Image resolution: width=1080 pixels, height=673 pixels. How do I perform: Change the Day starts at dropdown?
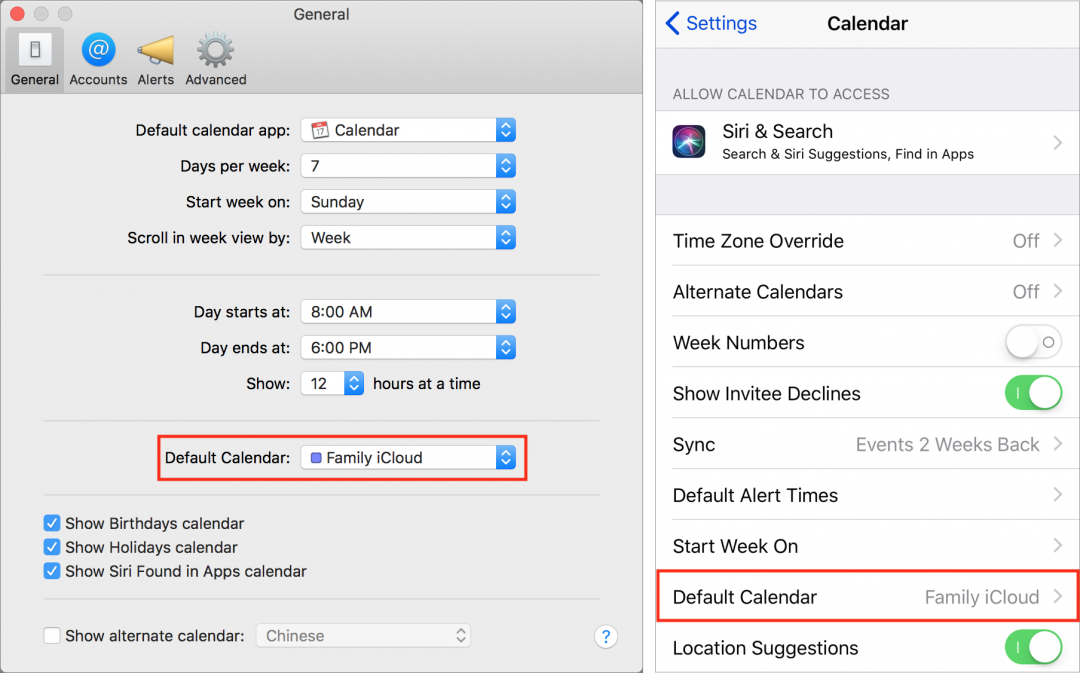[408, 312]
